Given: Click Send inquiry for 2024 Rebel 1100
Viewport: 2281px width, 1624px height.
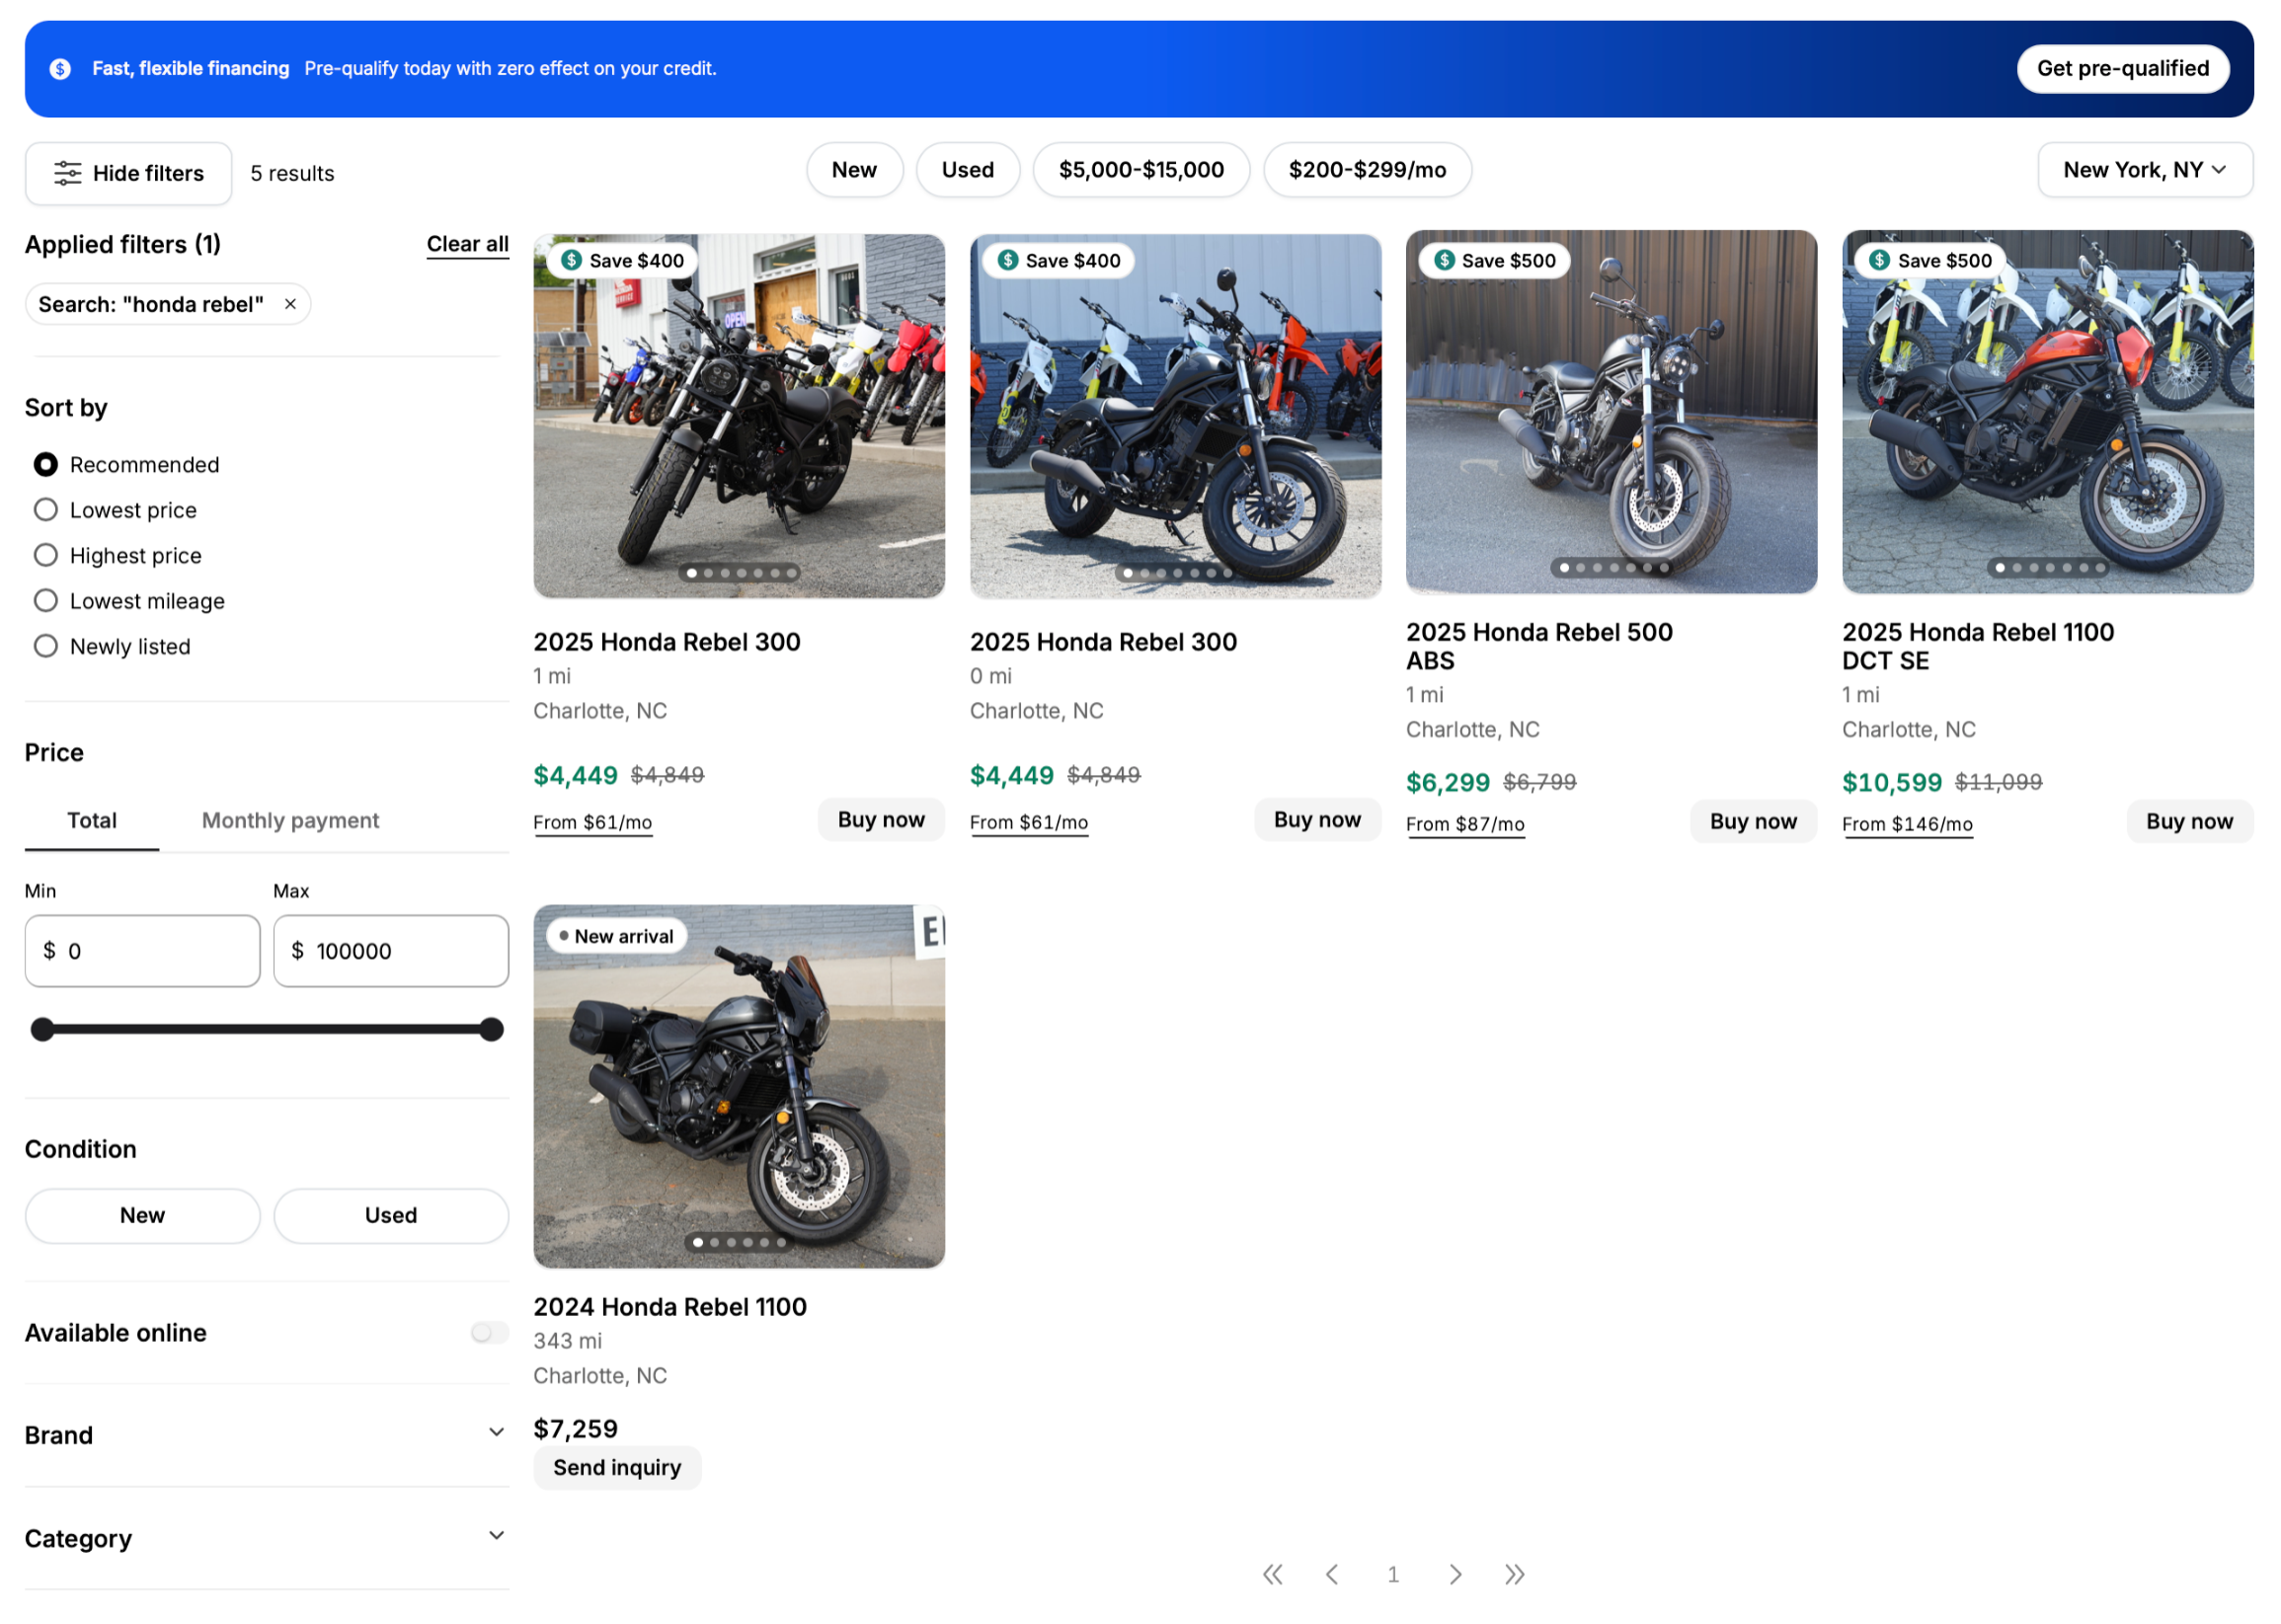Looking at the screenshot, I should [x=618, y=1469].
